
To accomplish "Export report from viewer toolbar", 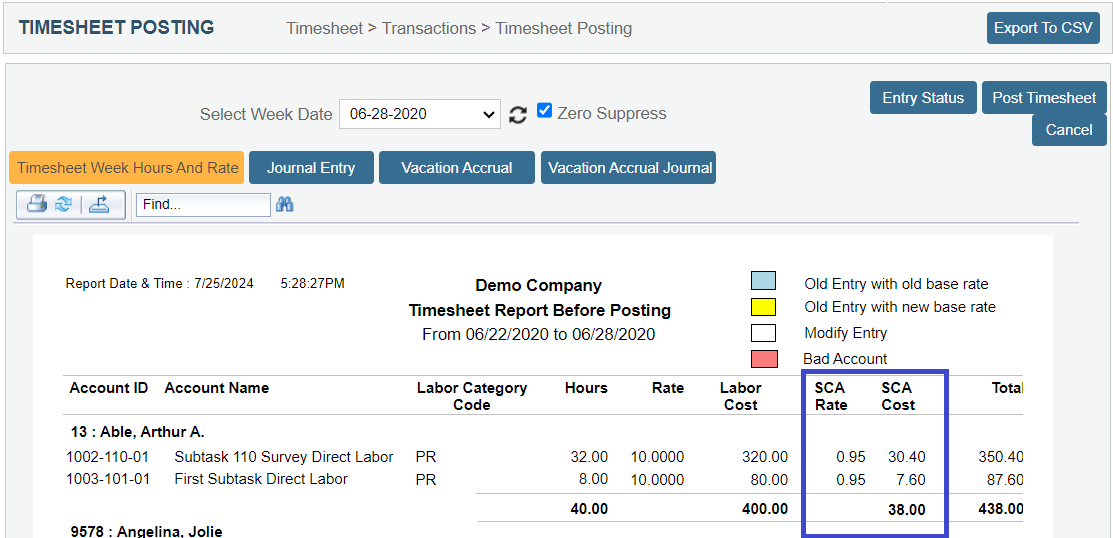I will (99, 204).
